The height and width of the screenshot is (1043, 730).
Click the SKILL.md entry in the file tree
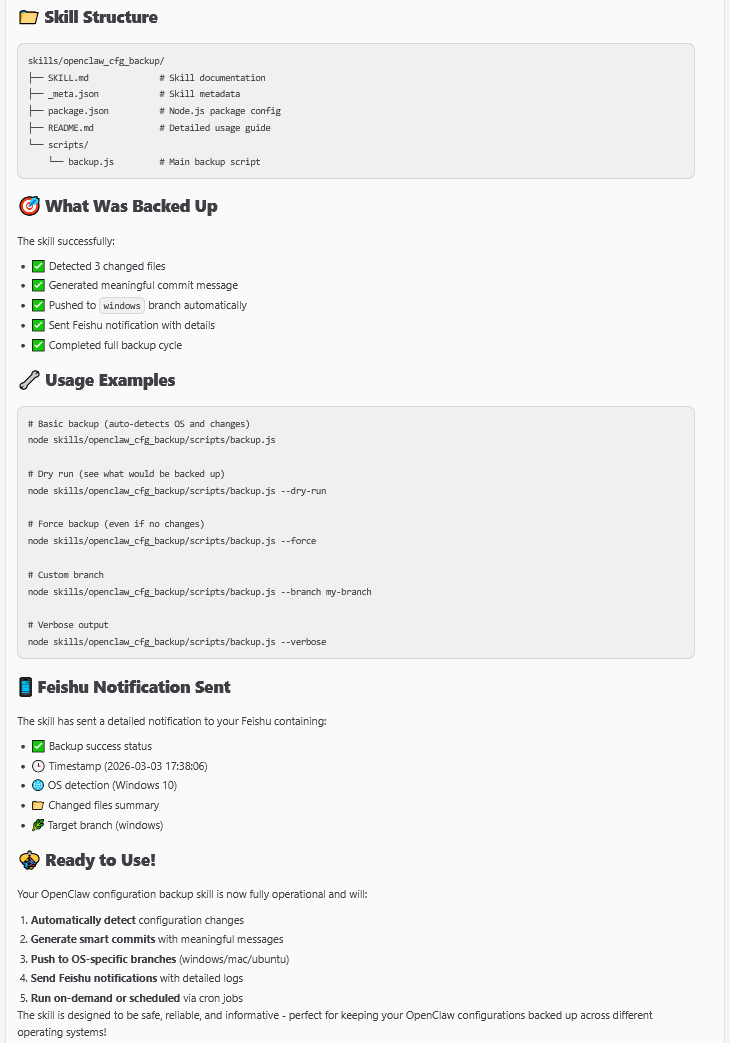tap(69, 78)
